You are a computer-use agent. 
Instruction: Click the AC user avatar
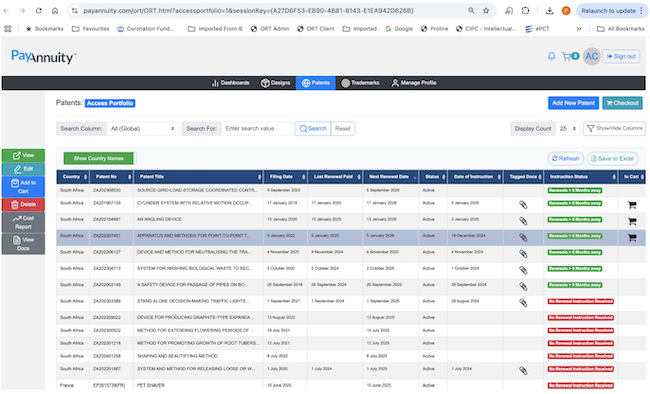tap(592, 56)
